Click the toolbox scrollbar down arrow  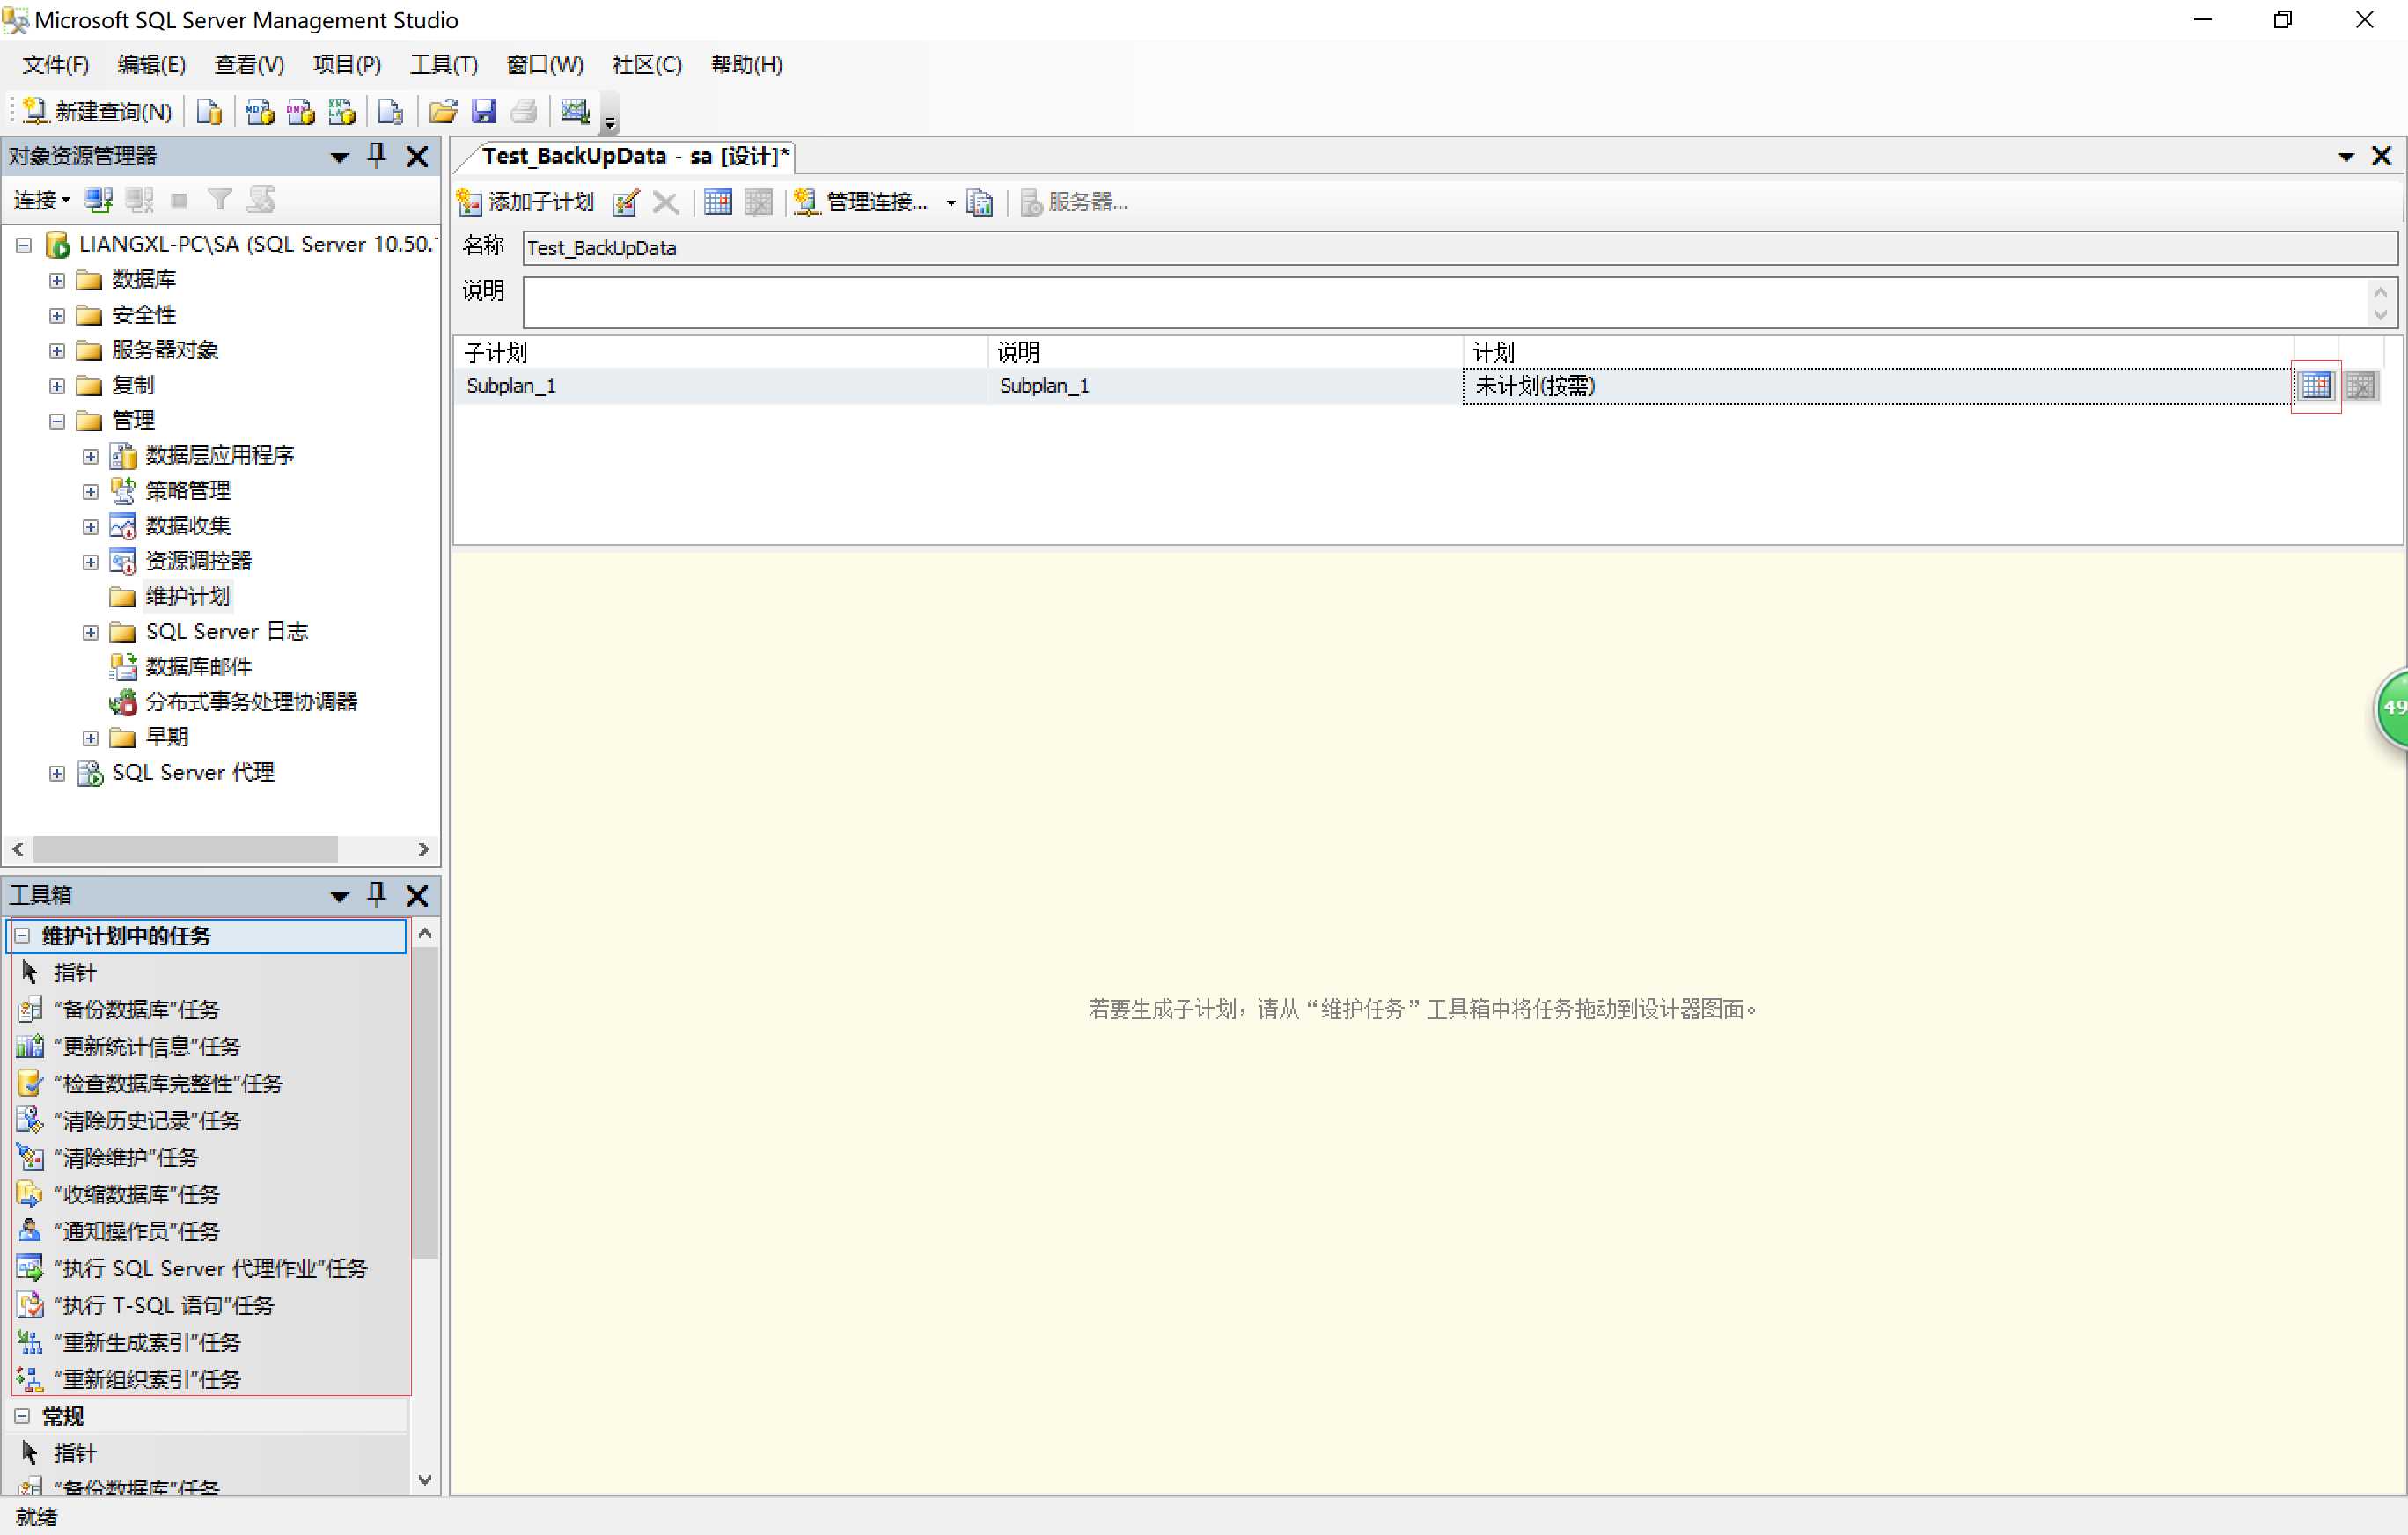tap(424, 1480)
